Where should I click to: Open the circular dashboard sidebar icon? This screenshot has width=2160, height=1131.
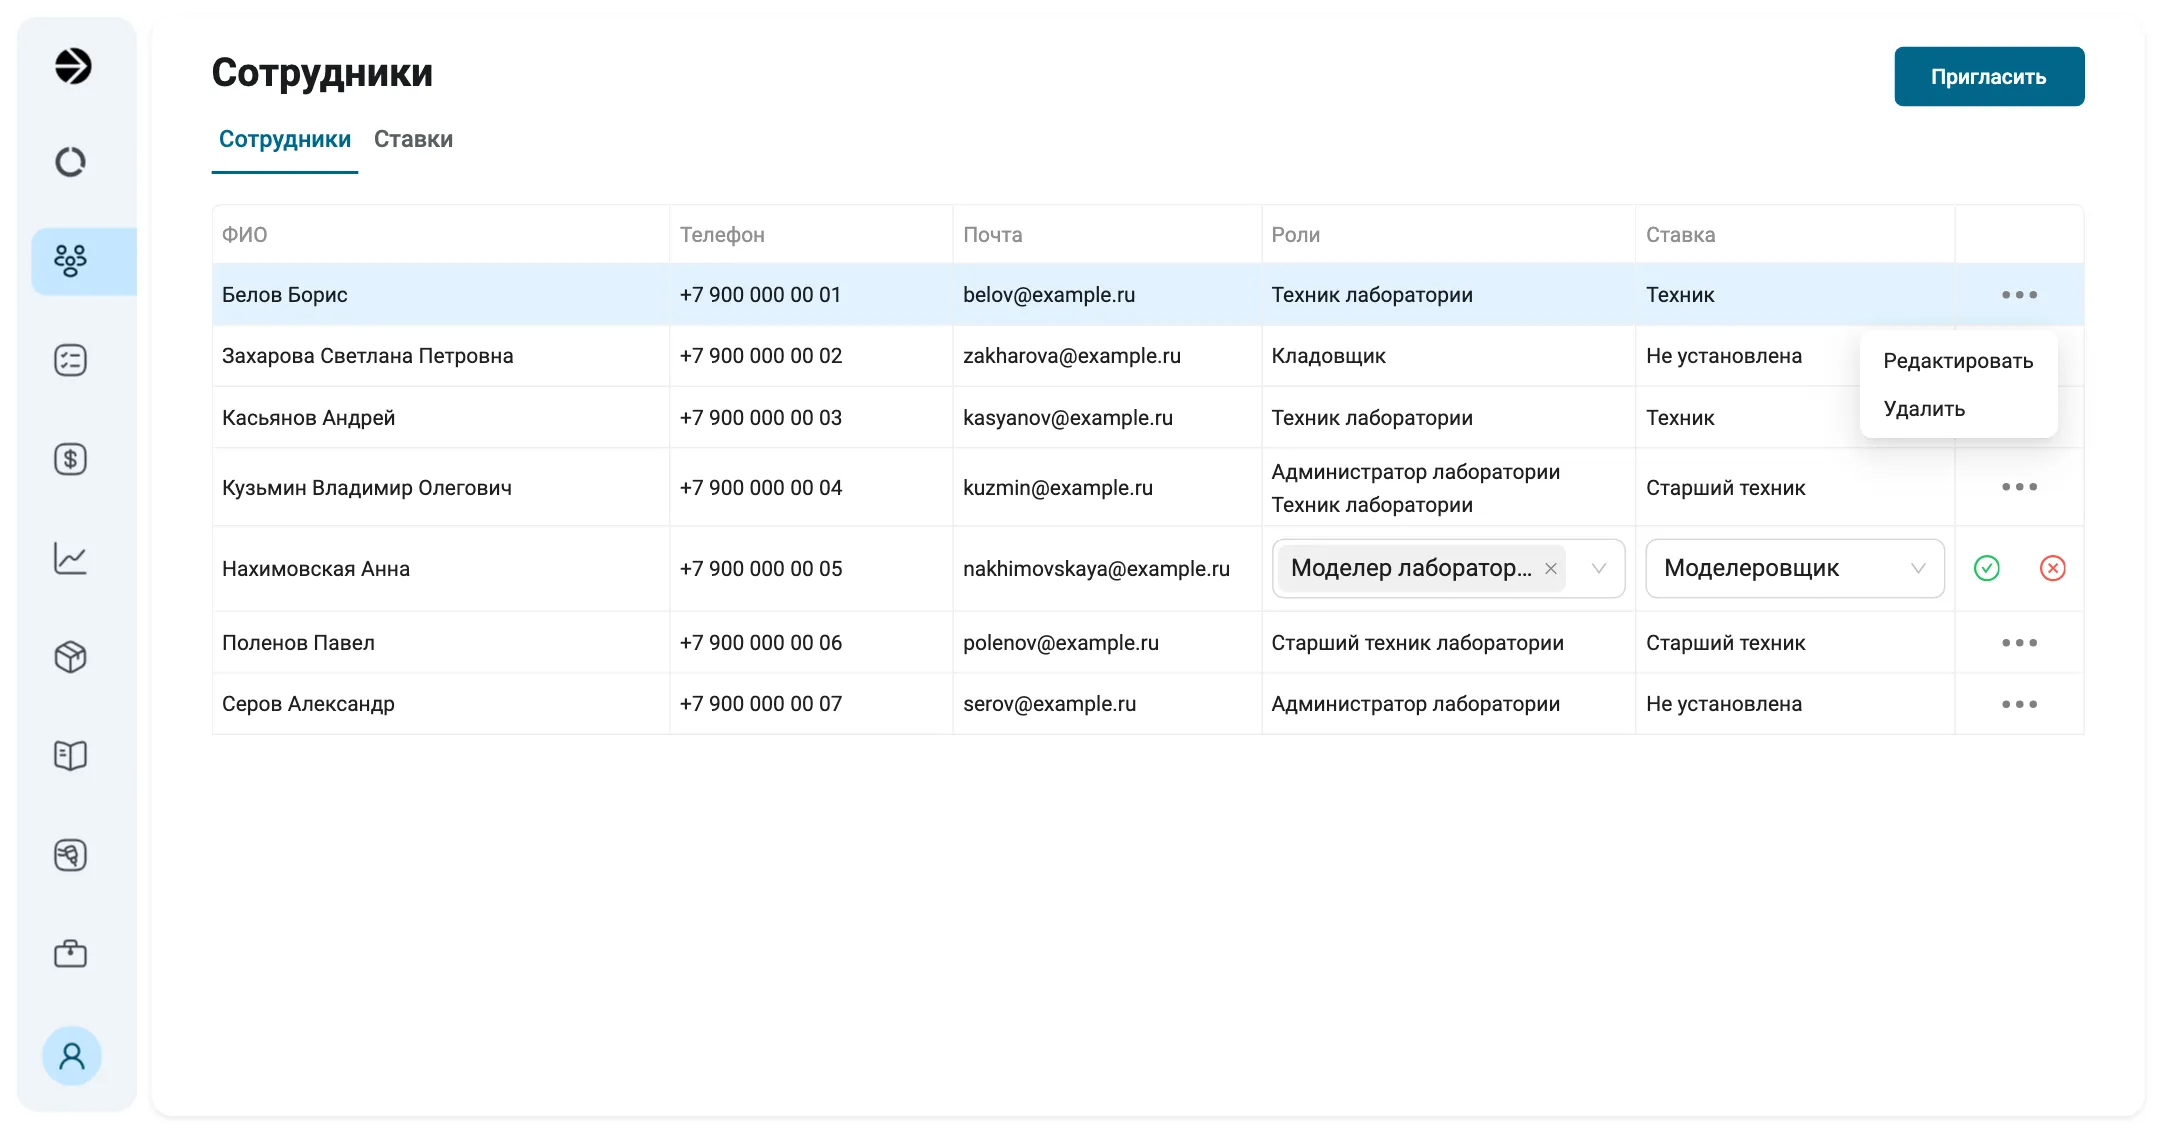70,162
